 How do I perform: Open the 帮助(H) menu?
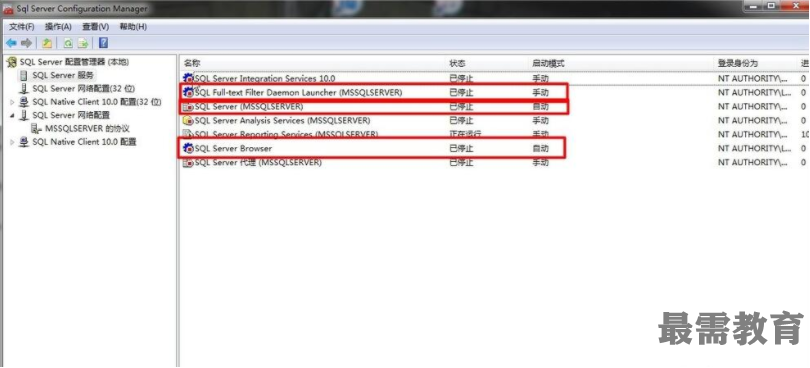pyautogui.click(x=133, y=26)
